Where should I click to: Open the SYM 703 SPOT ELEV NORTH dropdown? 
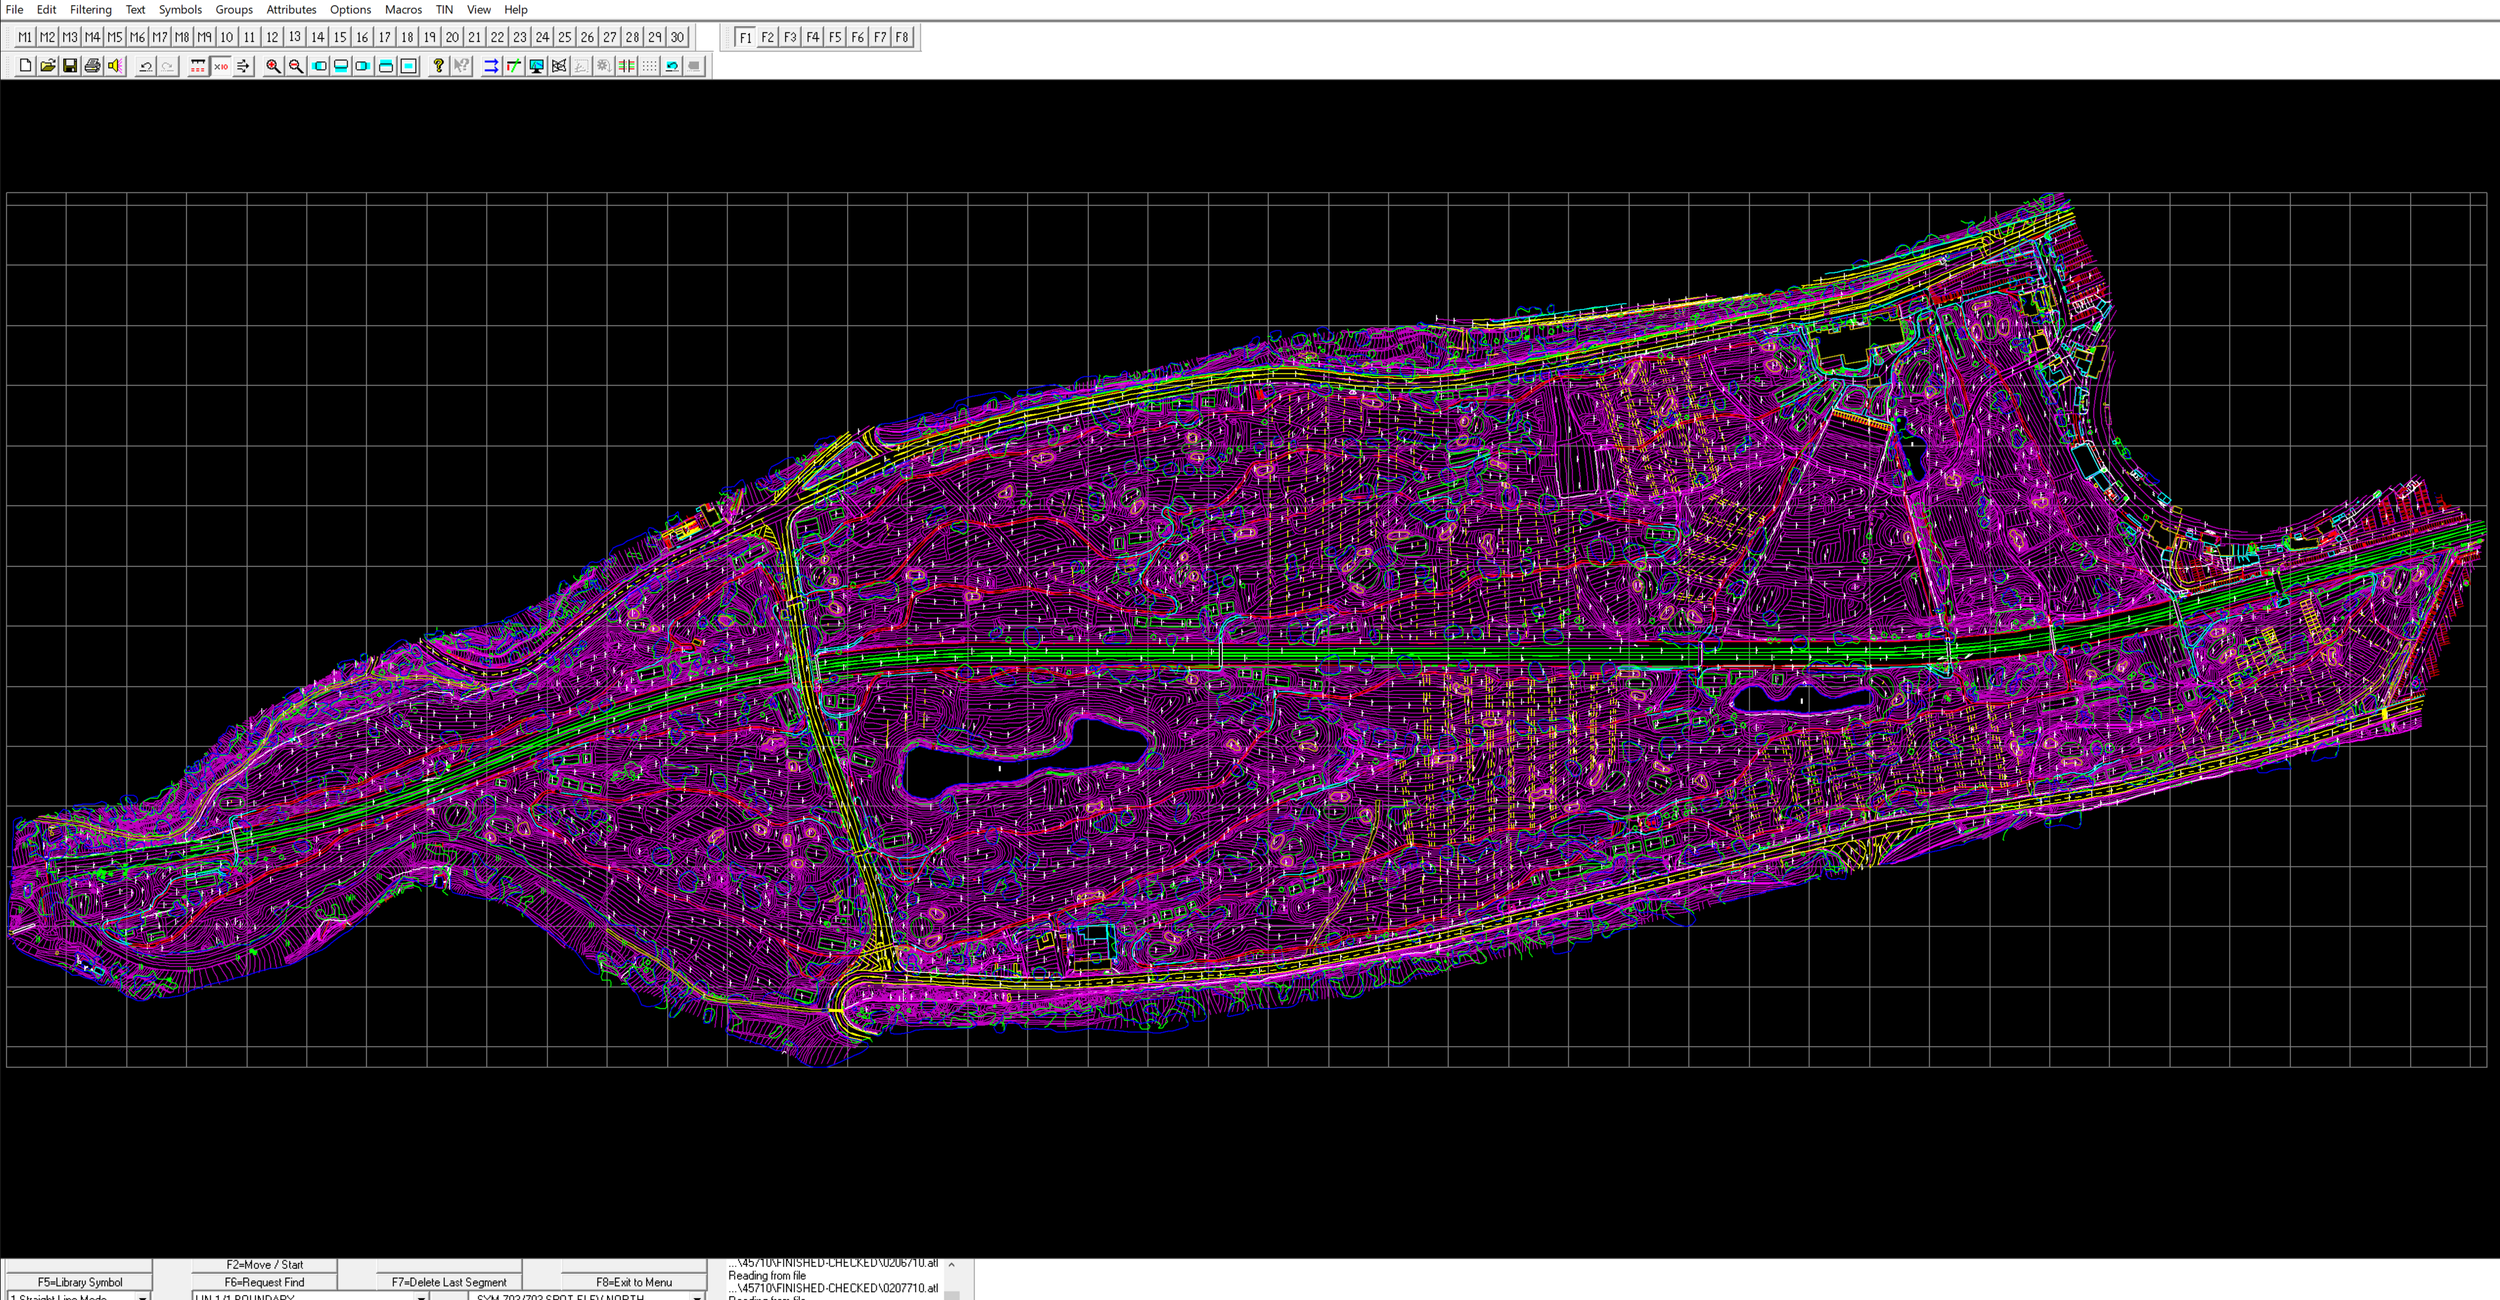587,1296
